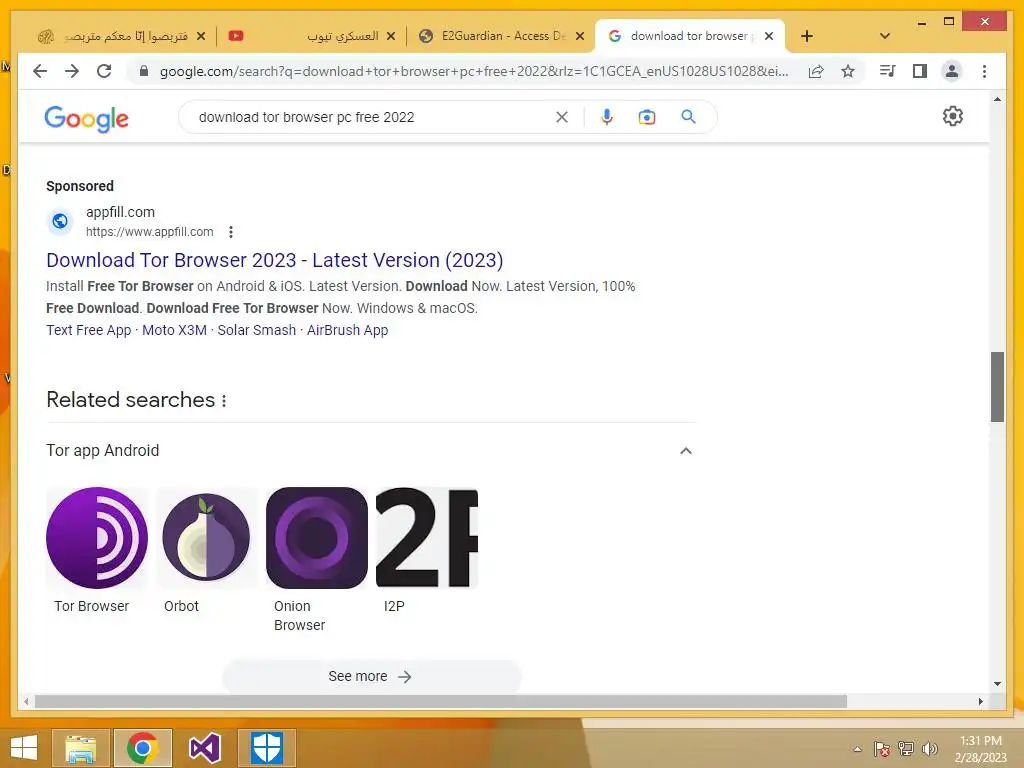Submit search with magnifier icon
The width and height of the screenshot is (1024, 768).
point(688,117)
